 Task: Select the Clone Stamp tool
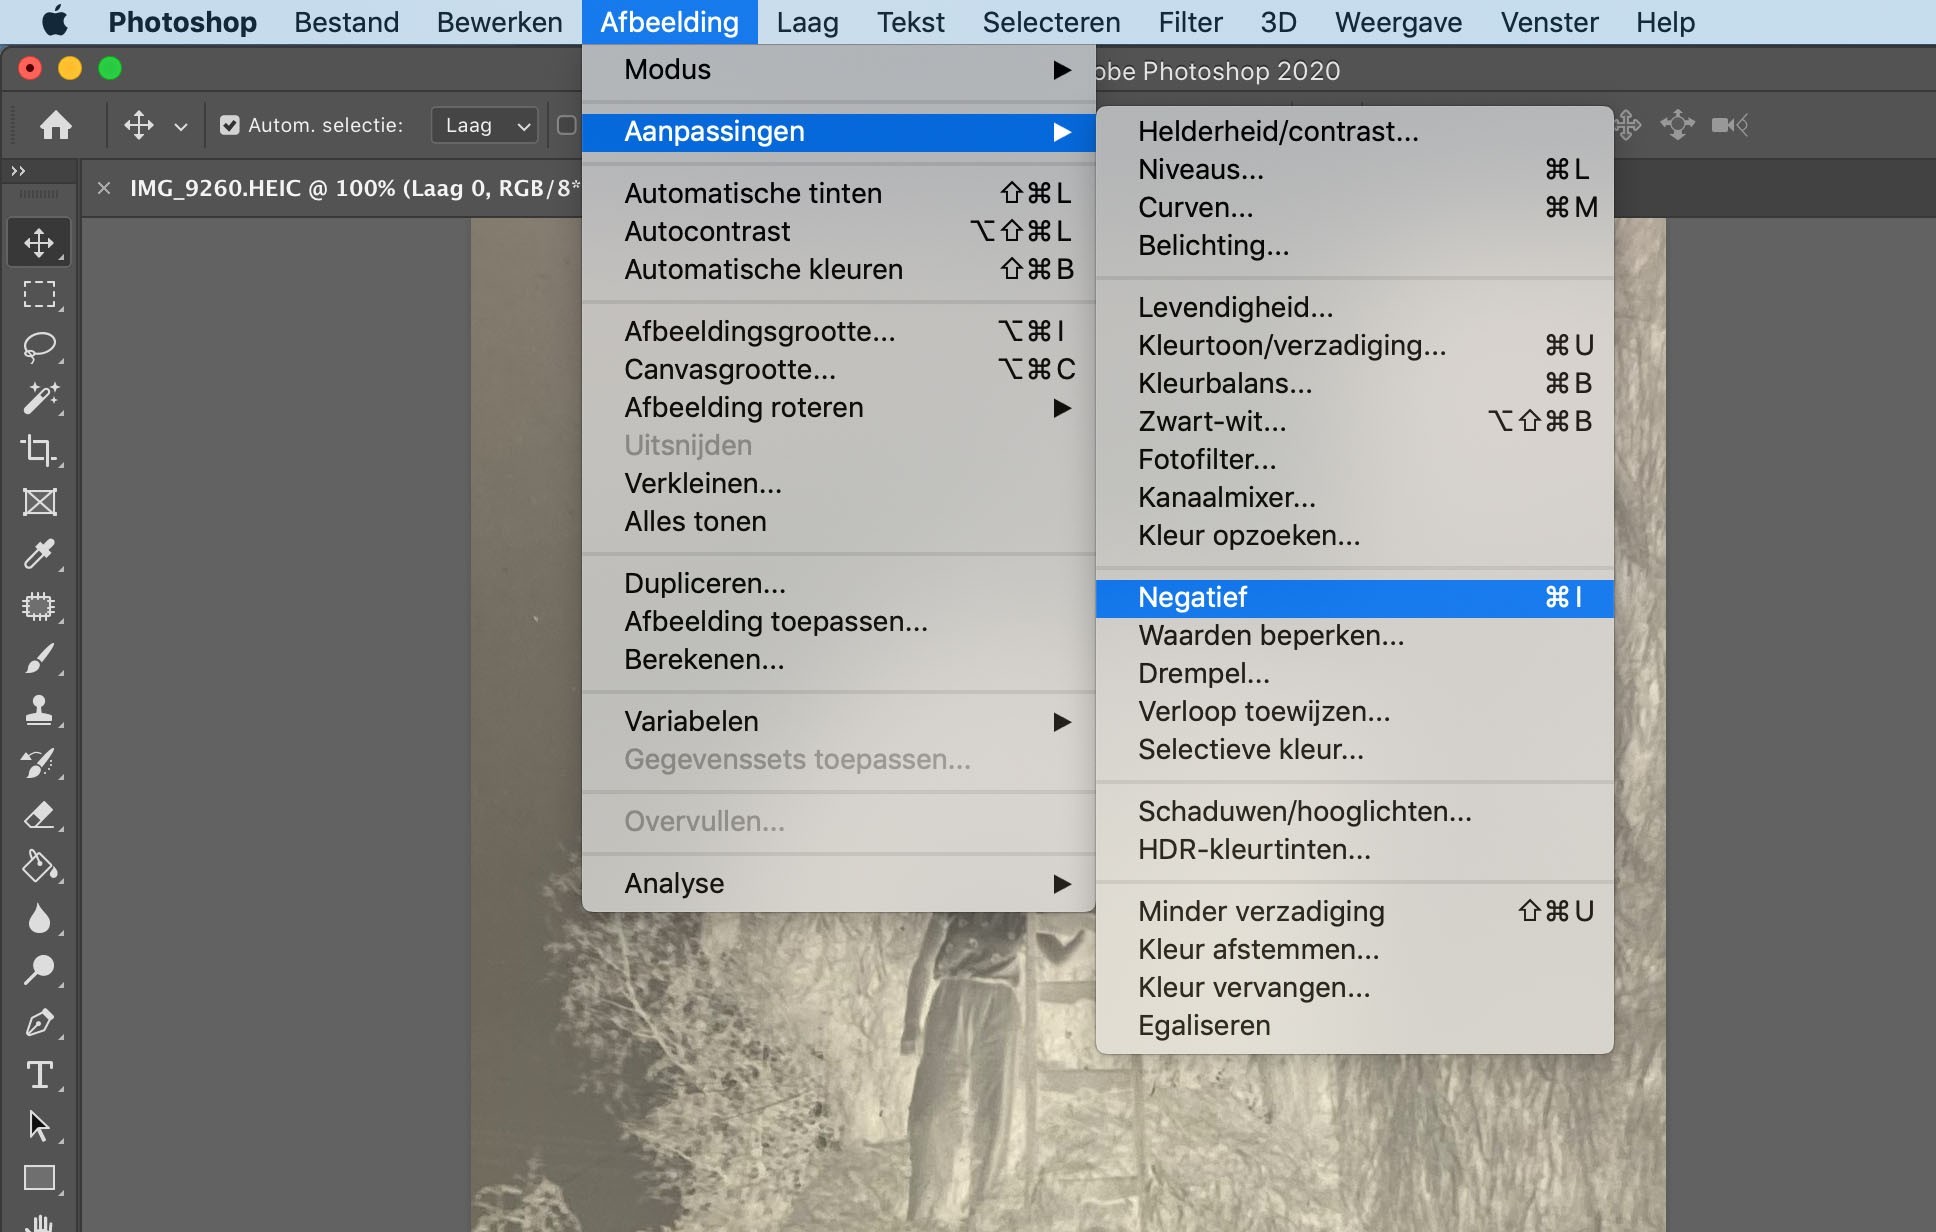point(40,710)
